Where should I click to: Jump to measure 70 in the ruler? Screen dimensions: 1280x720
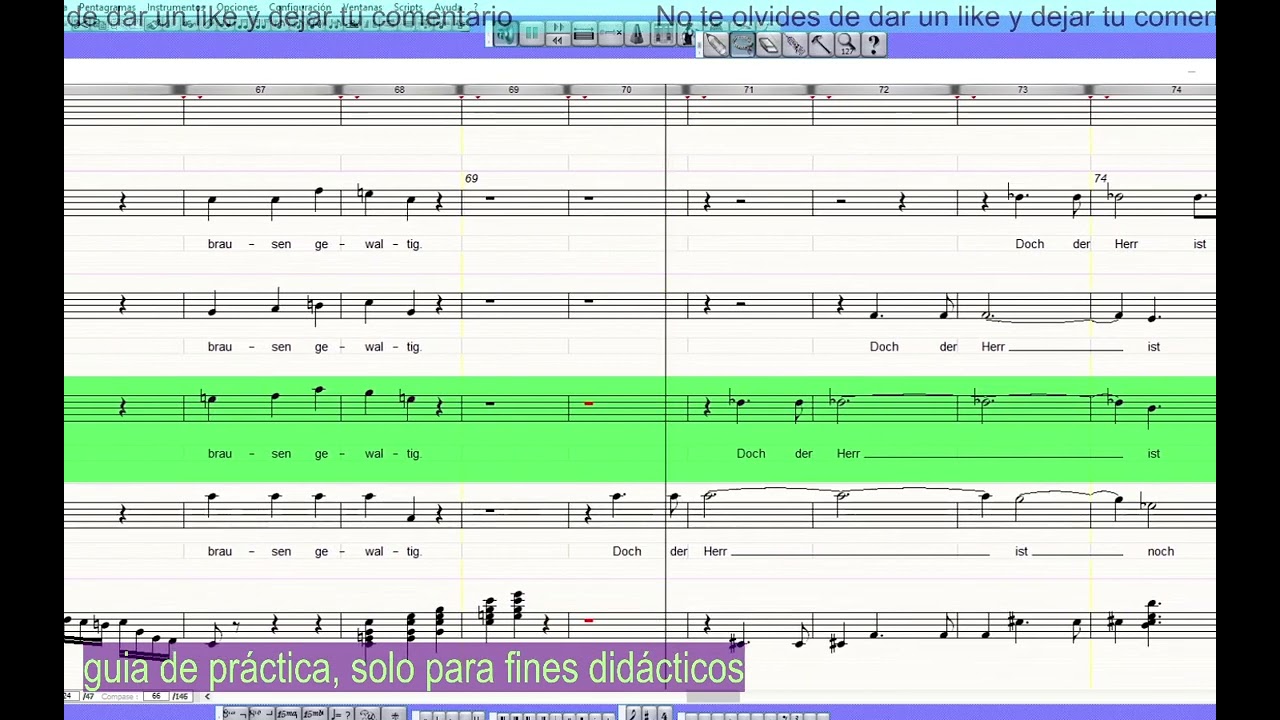626,90
